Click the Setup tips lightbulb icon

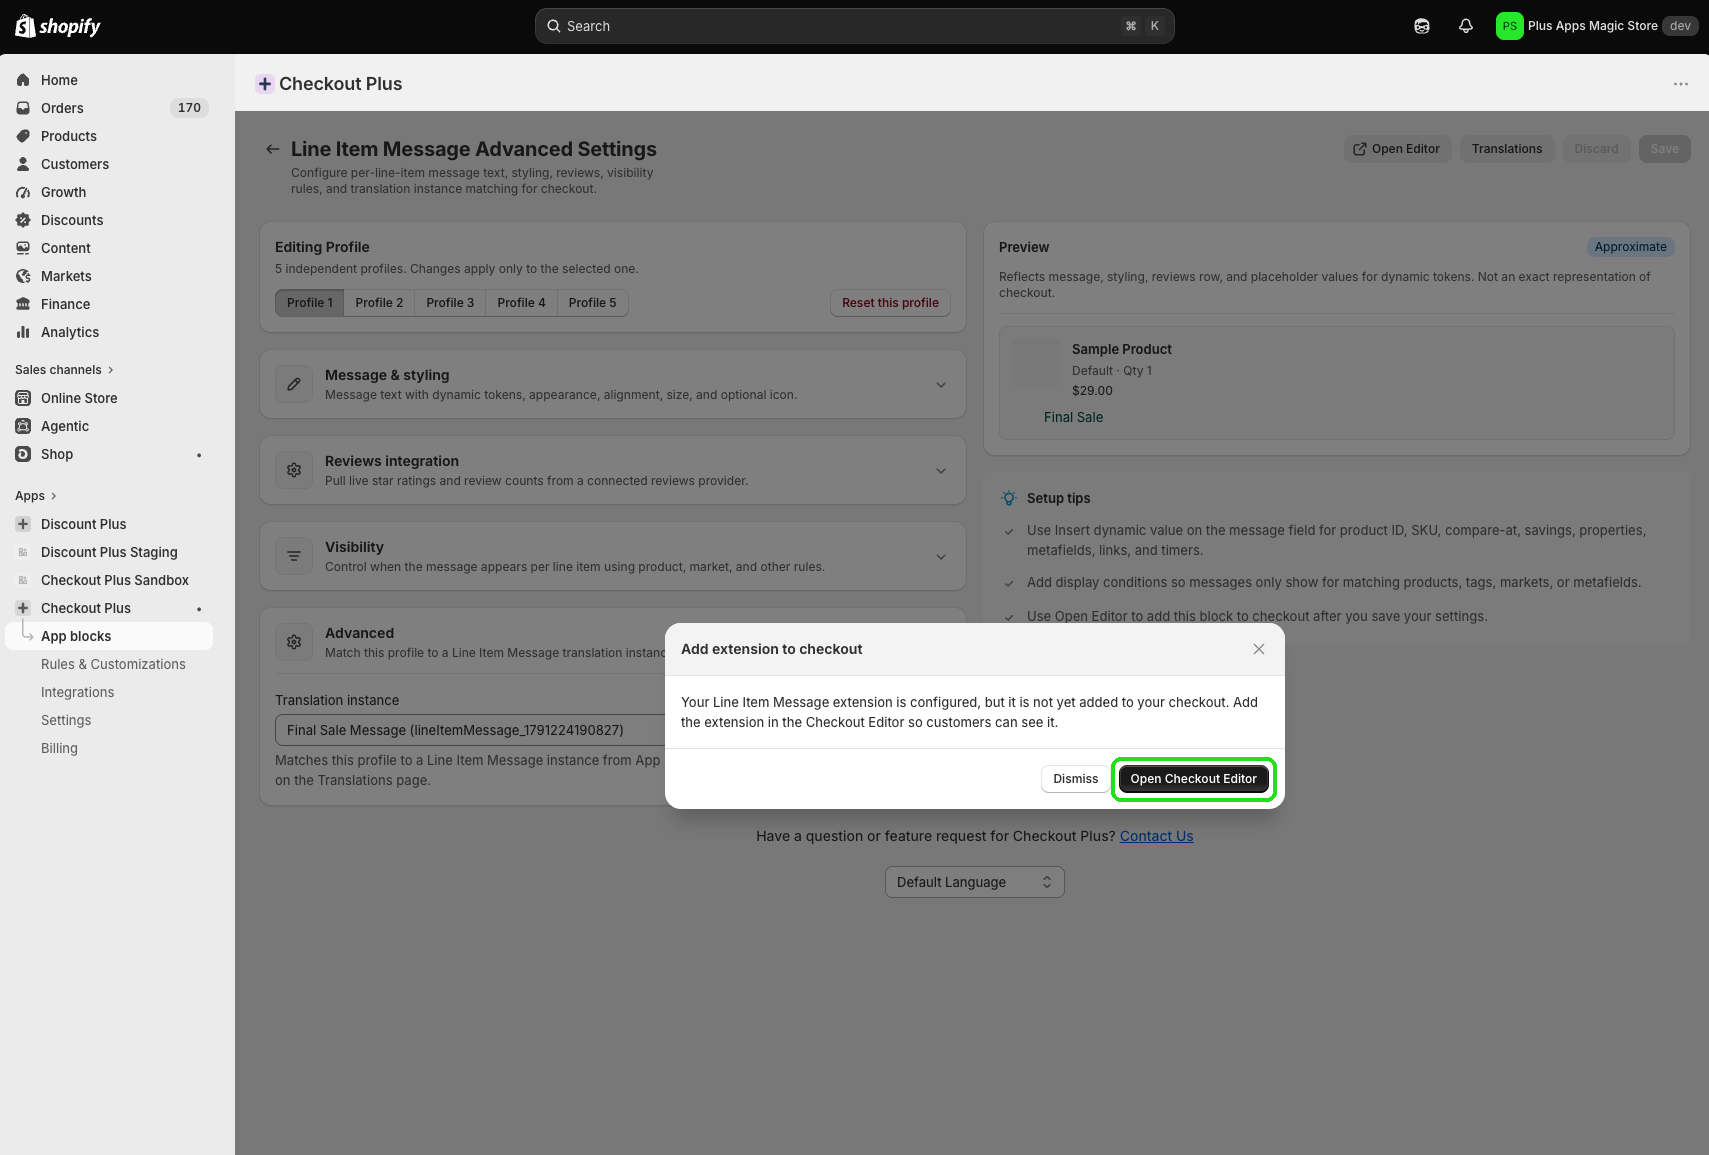(1009, 498)
